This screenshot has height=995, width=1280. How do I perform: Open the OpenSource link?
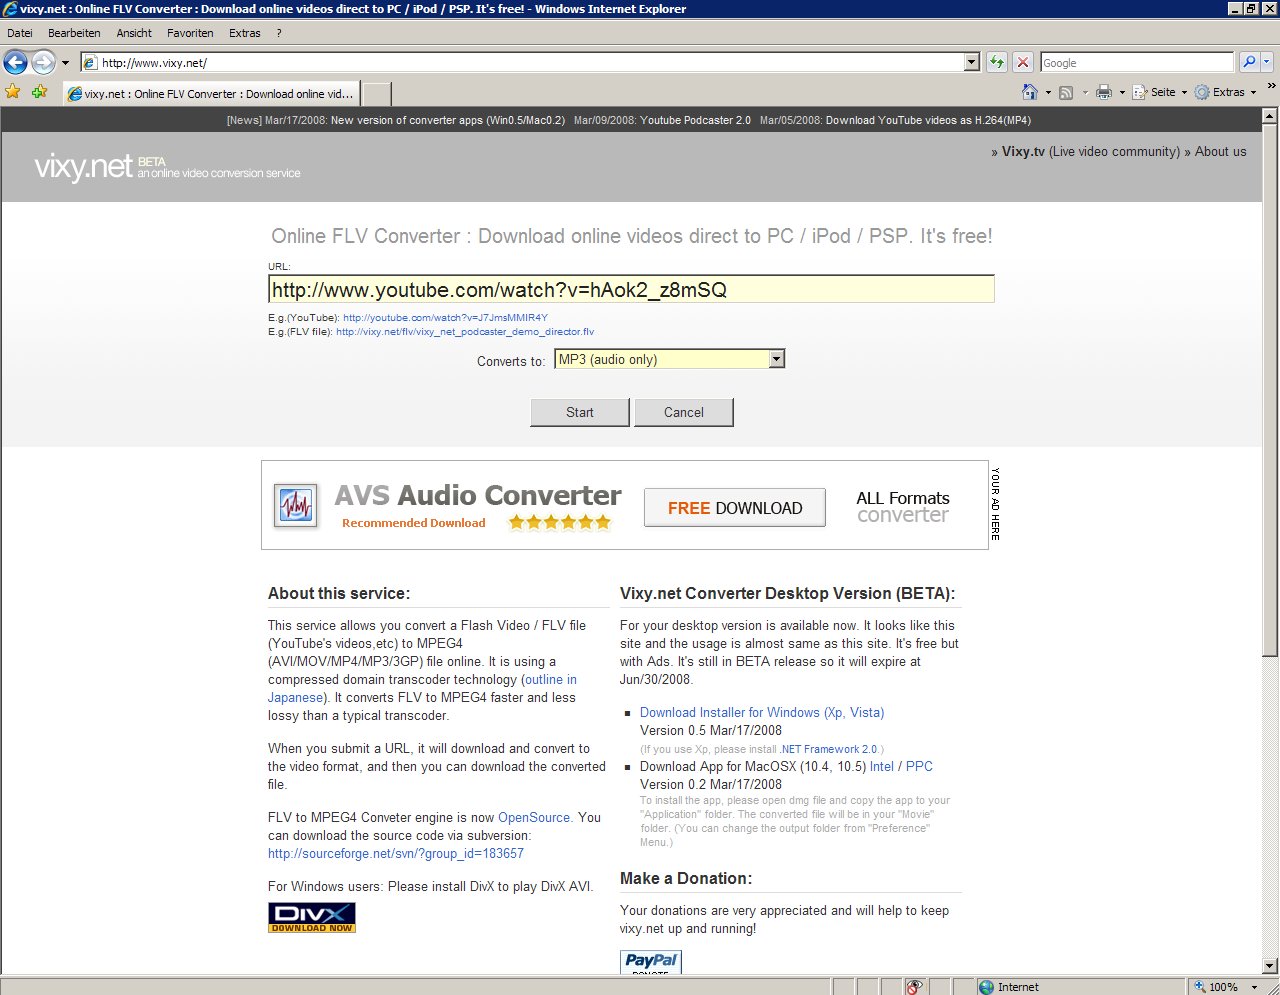tap(534, 818)
